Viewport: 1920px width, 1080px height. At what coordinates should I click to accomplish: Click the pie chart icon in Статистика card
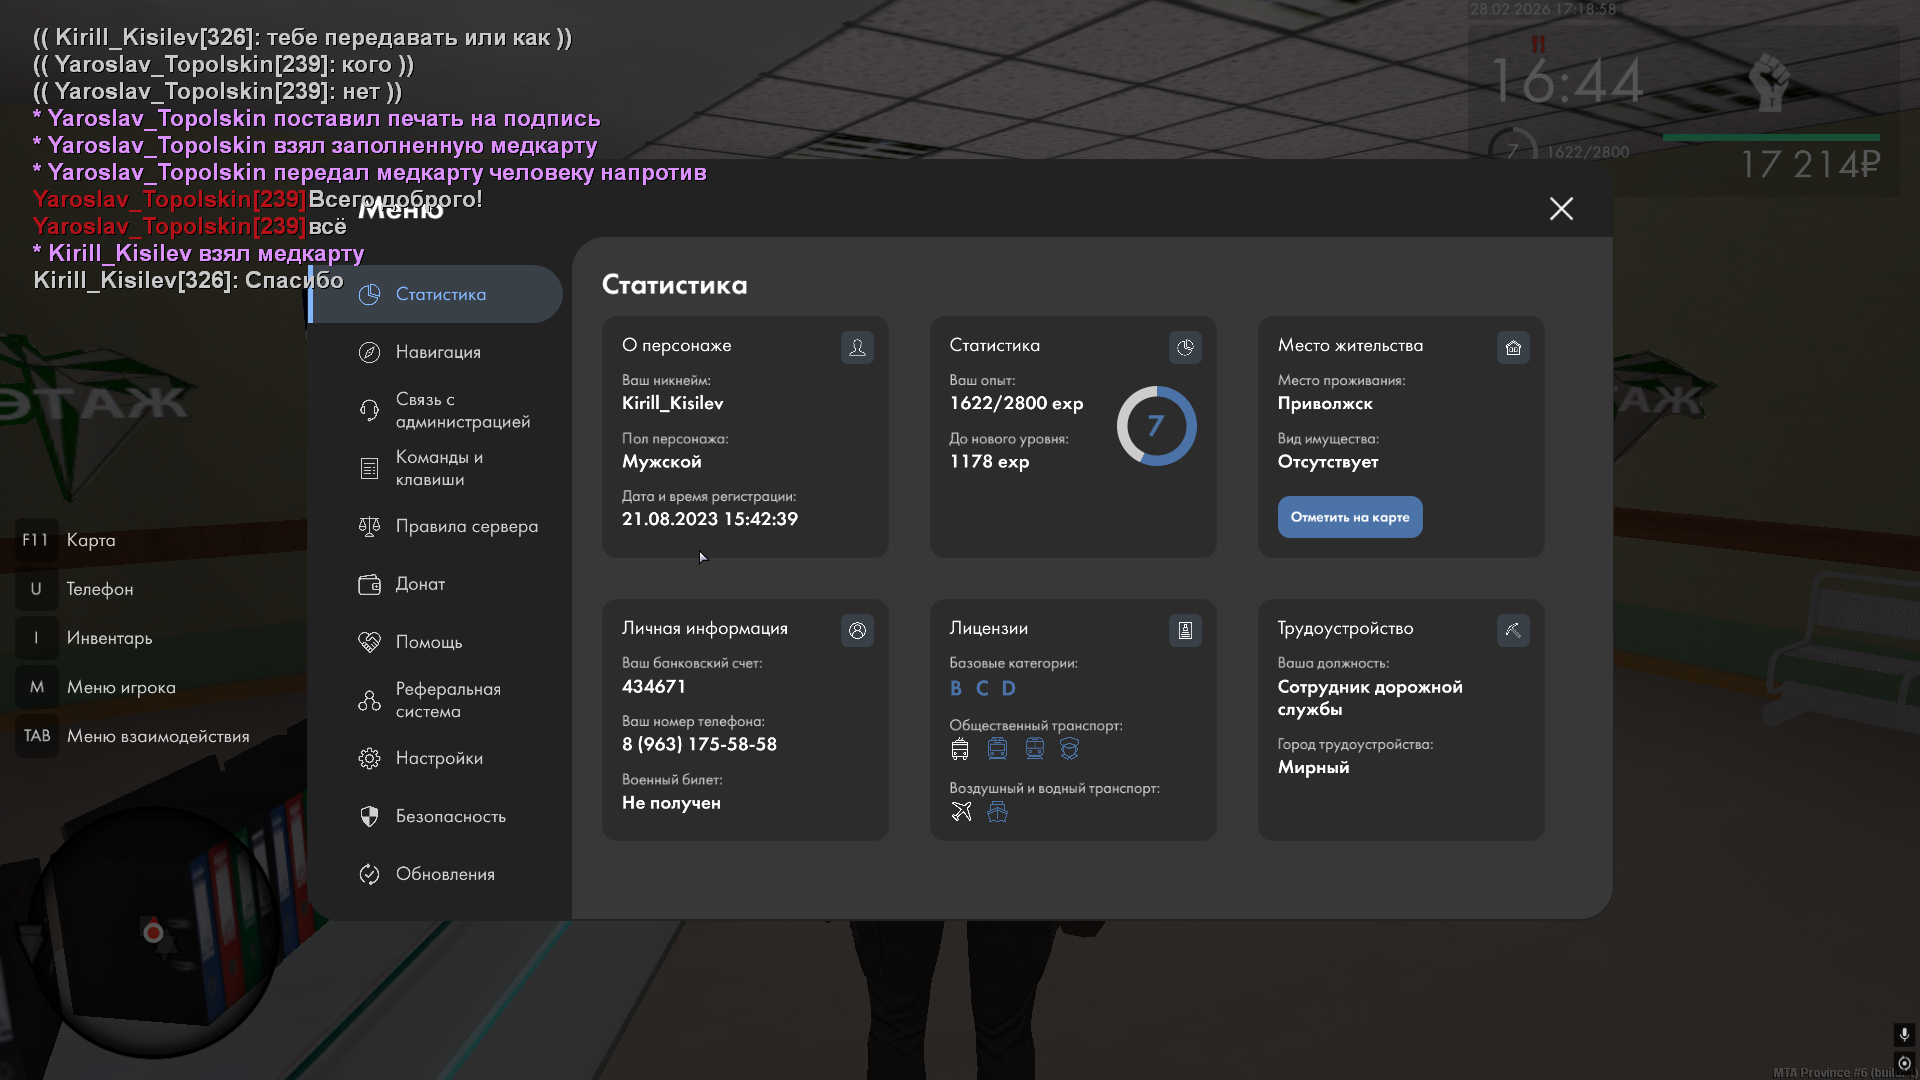(x=1185, y=348)
